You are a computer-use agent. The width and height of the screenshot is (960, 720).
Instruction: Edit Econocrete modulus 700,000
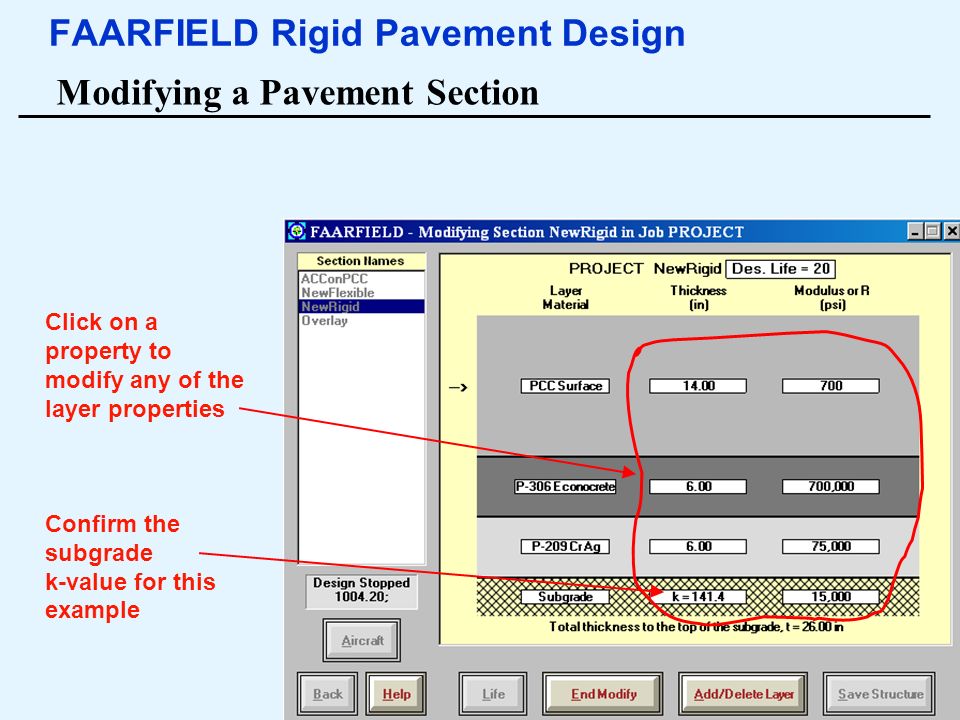point(831,487)
